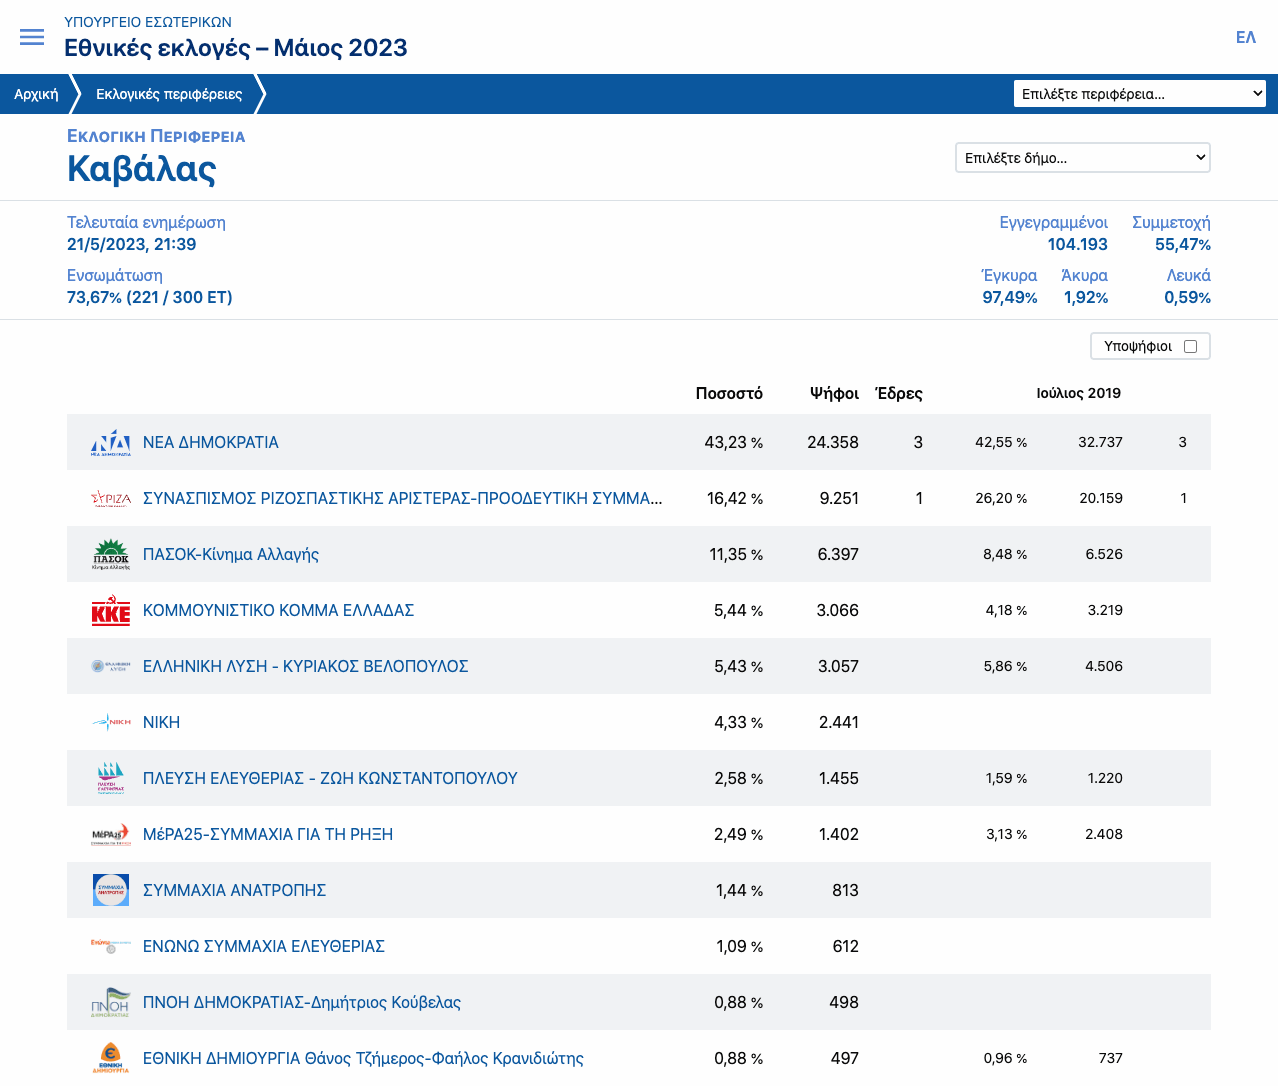
Task: Switch language with the ΕΛ link
Action: (1246, 37)
